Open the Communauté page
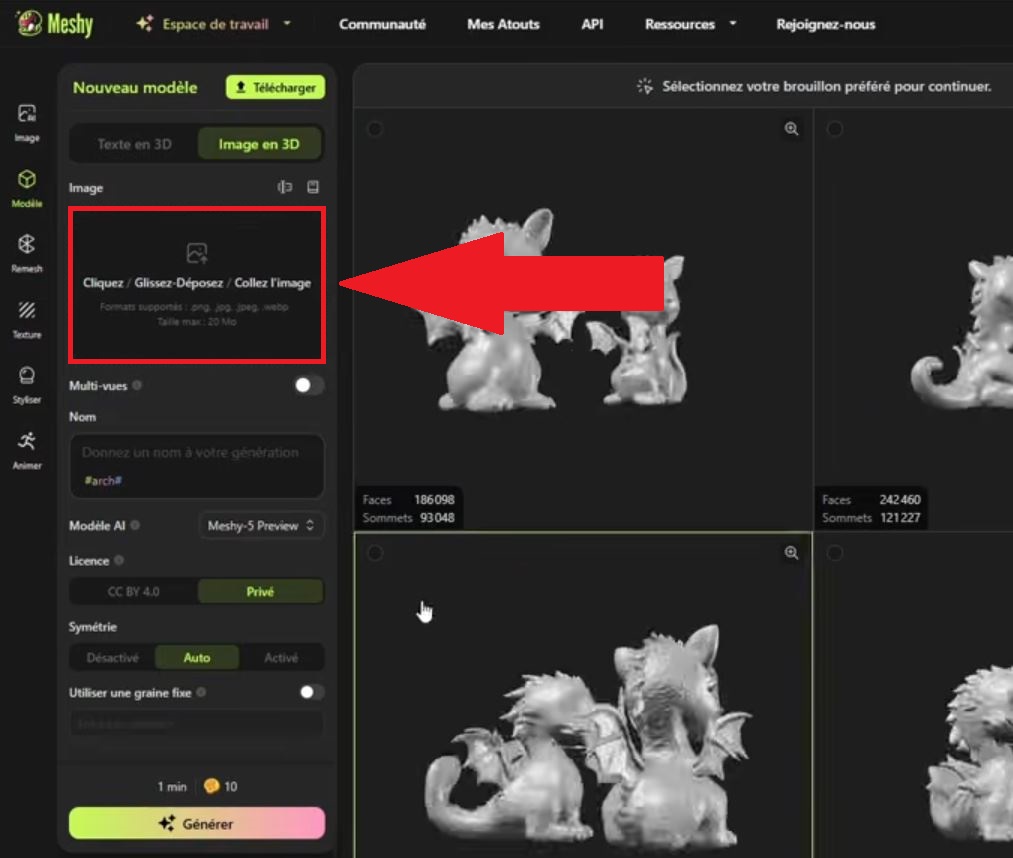Image resolution: width=1013 pixels, height=858 pixels. pos(382,25)
